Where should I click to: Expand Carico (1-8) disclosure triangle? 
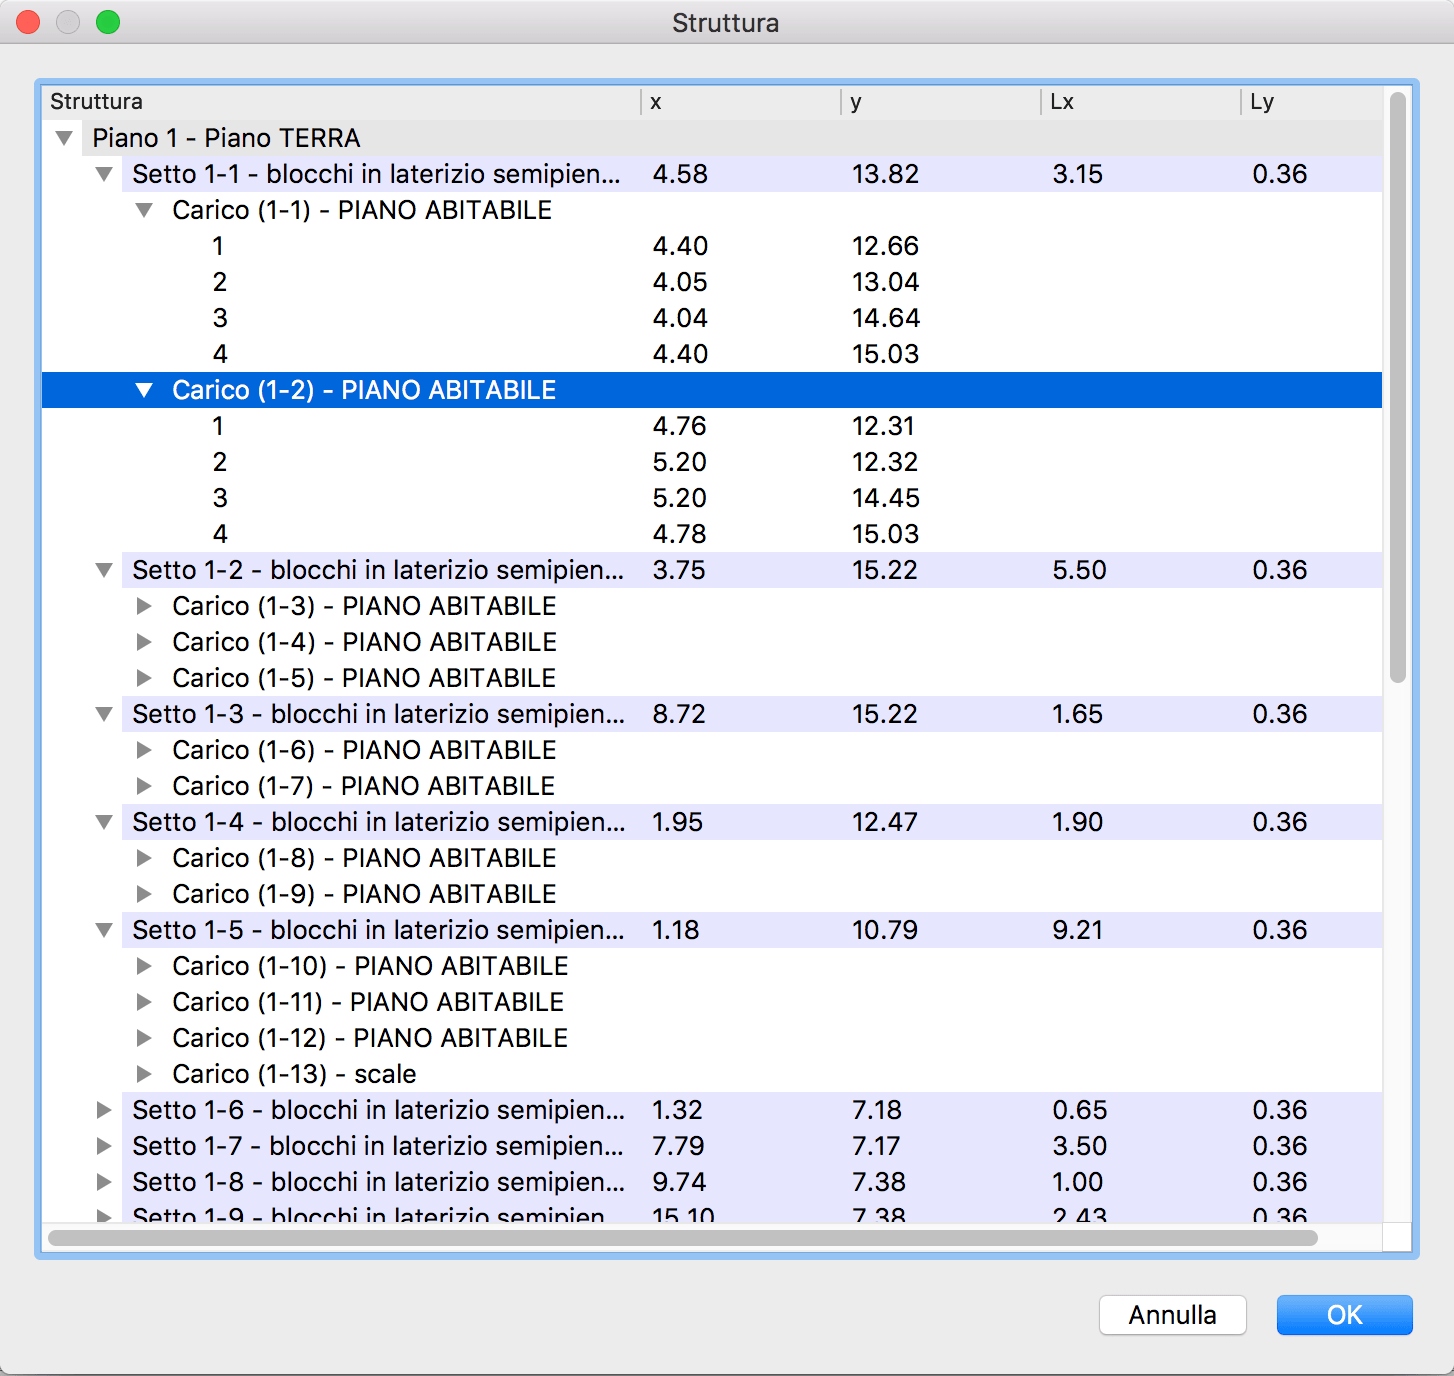point(144,858)
